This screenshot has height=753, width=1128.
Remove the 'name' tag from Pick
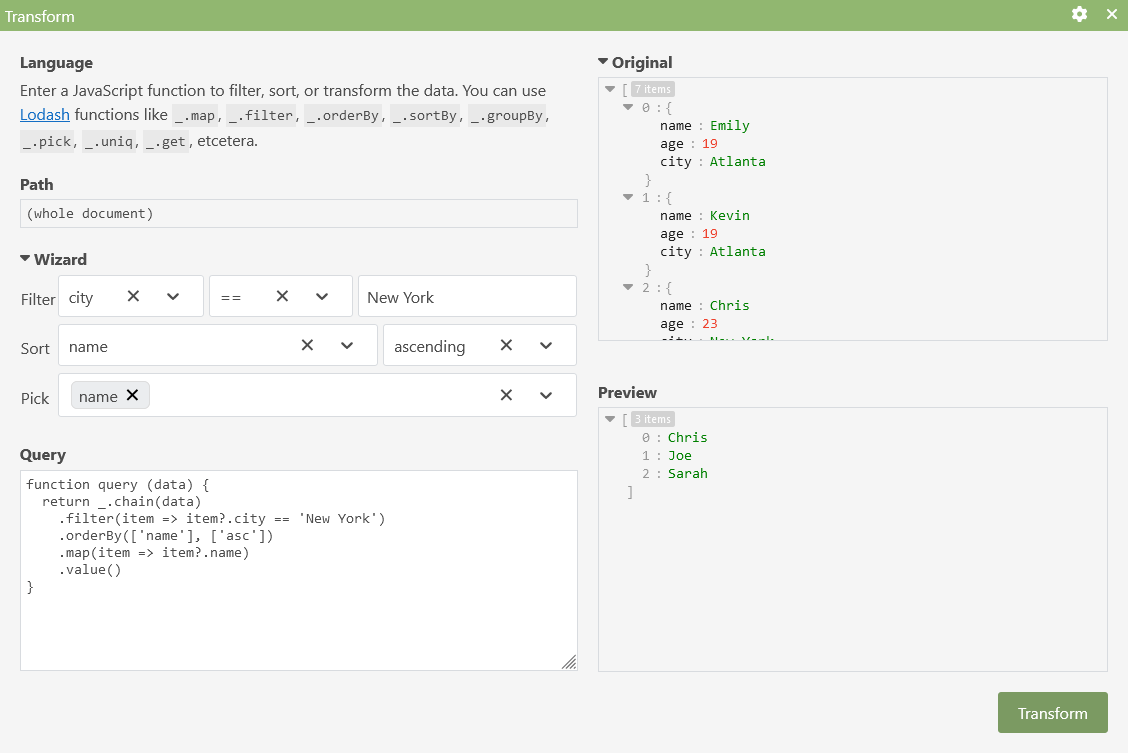[x=132, y=395]
